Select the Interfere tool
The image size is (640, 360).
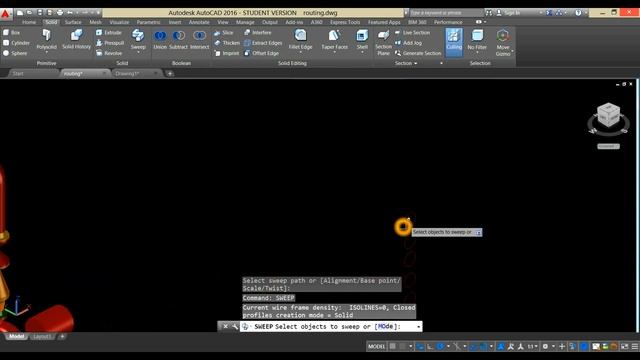click(258, 33)
